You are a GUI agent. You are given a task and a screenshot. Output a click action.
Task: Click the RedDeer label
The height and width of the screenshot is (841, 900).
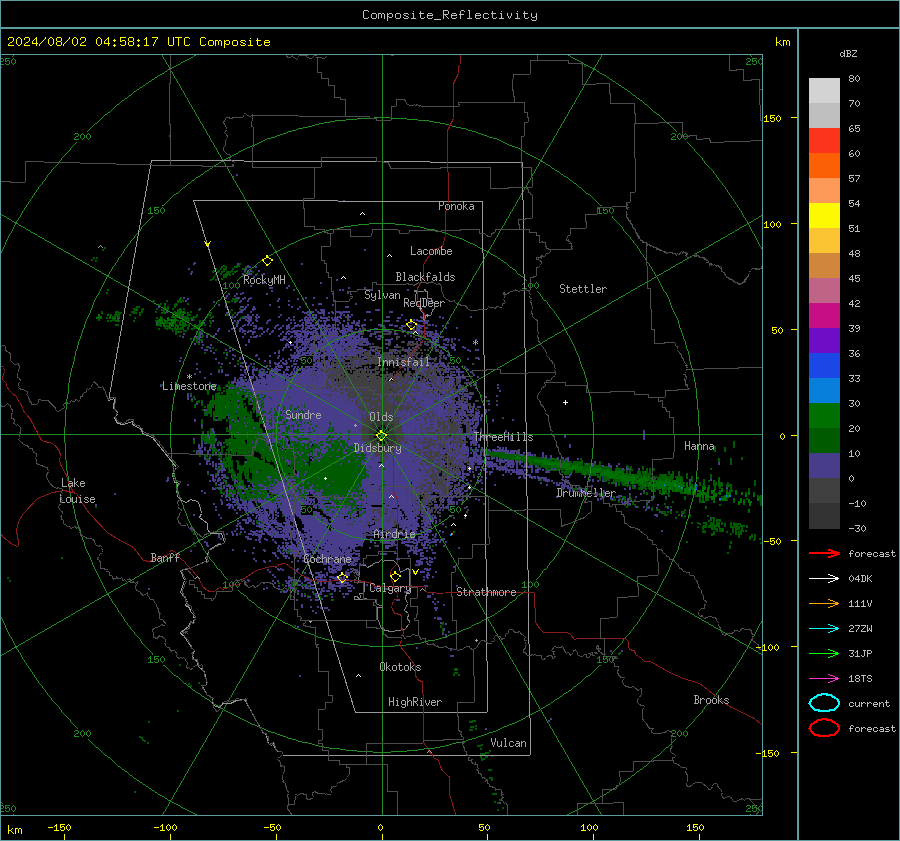tap(424, 303)
